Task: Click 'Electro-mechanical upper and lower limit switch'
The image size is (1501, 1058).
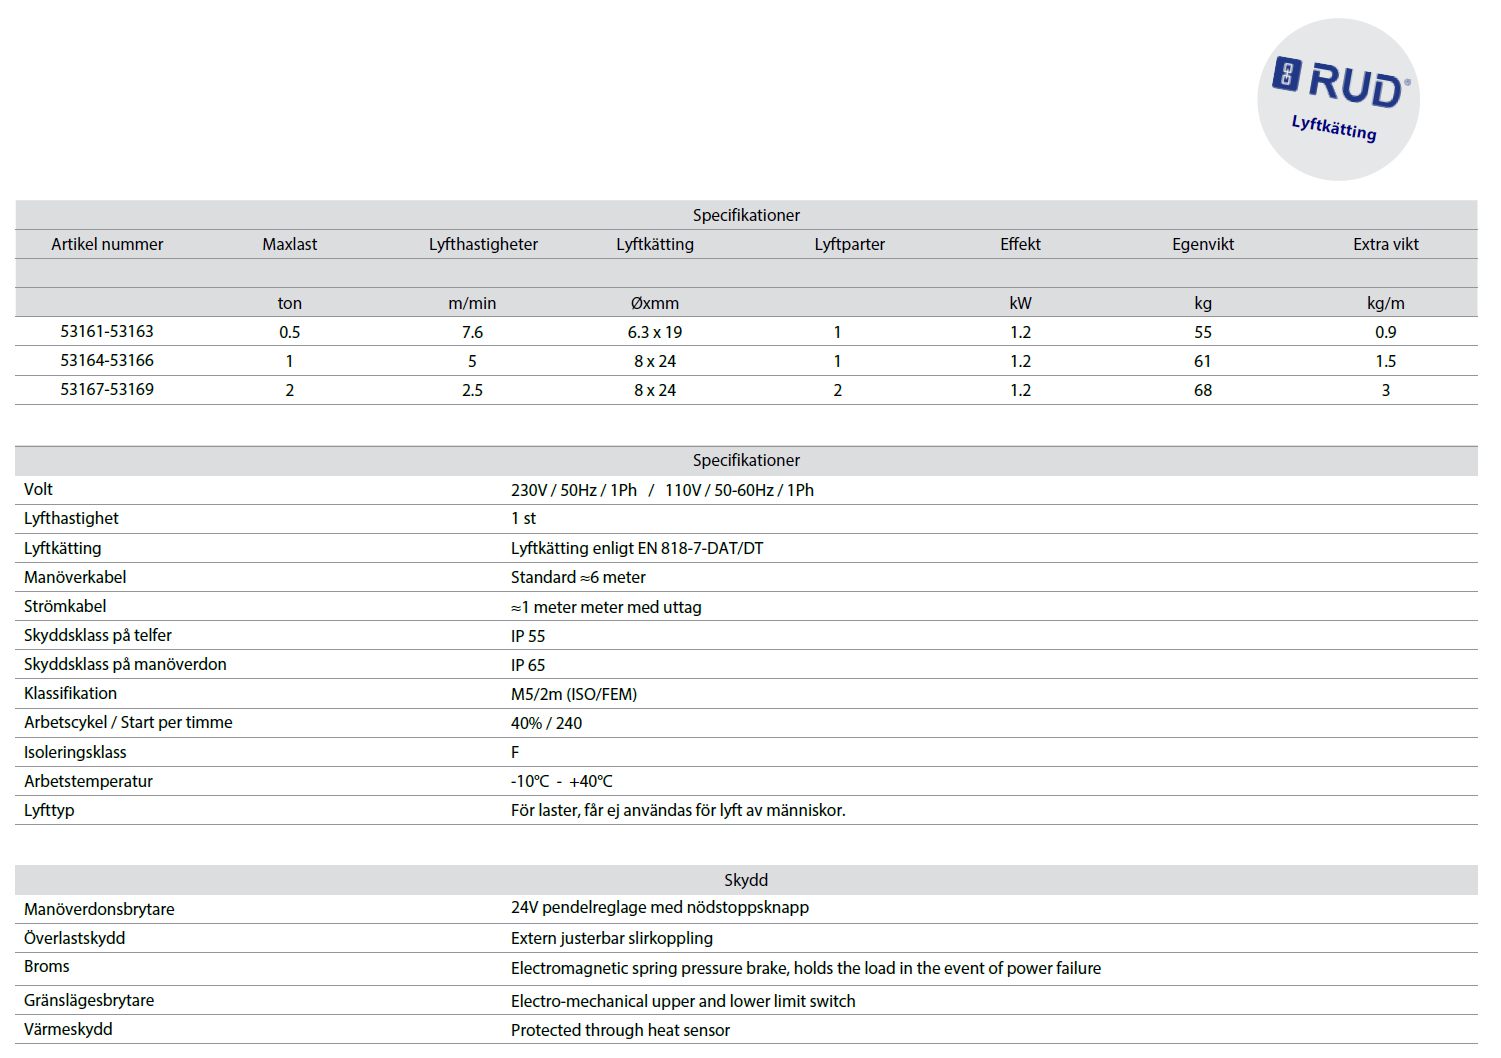Action: coord(683,1001)
